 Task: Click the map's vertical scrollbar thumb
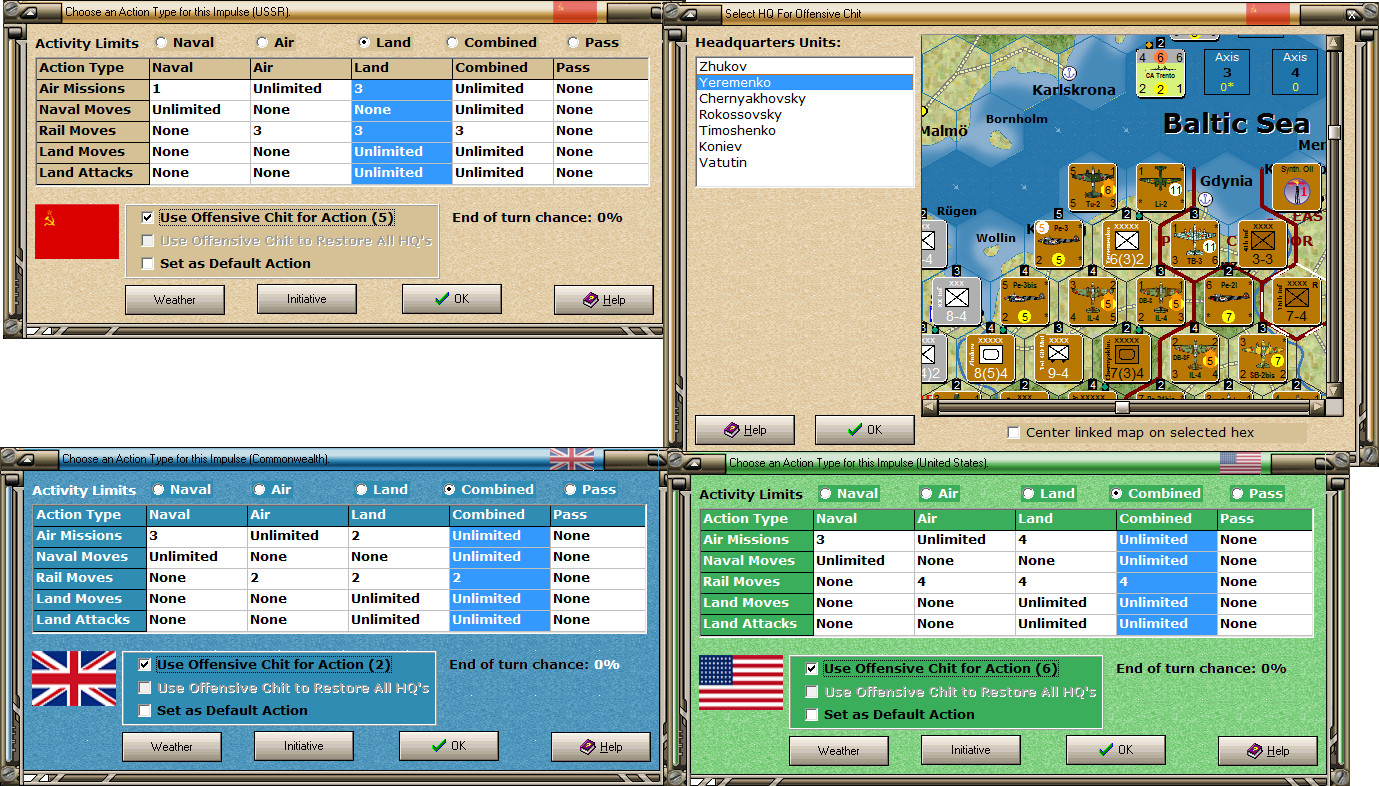coord(1334,132)
